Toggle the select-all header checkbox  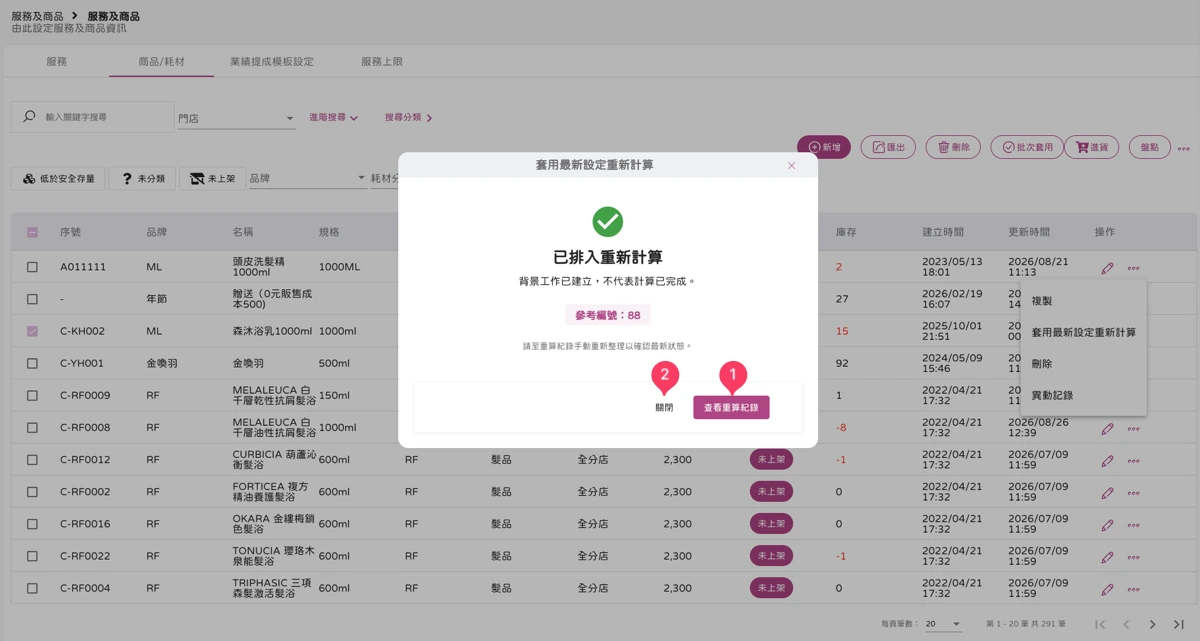pos(32,232)
